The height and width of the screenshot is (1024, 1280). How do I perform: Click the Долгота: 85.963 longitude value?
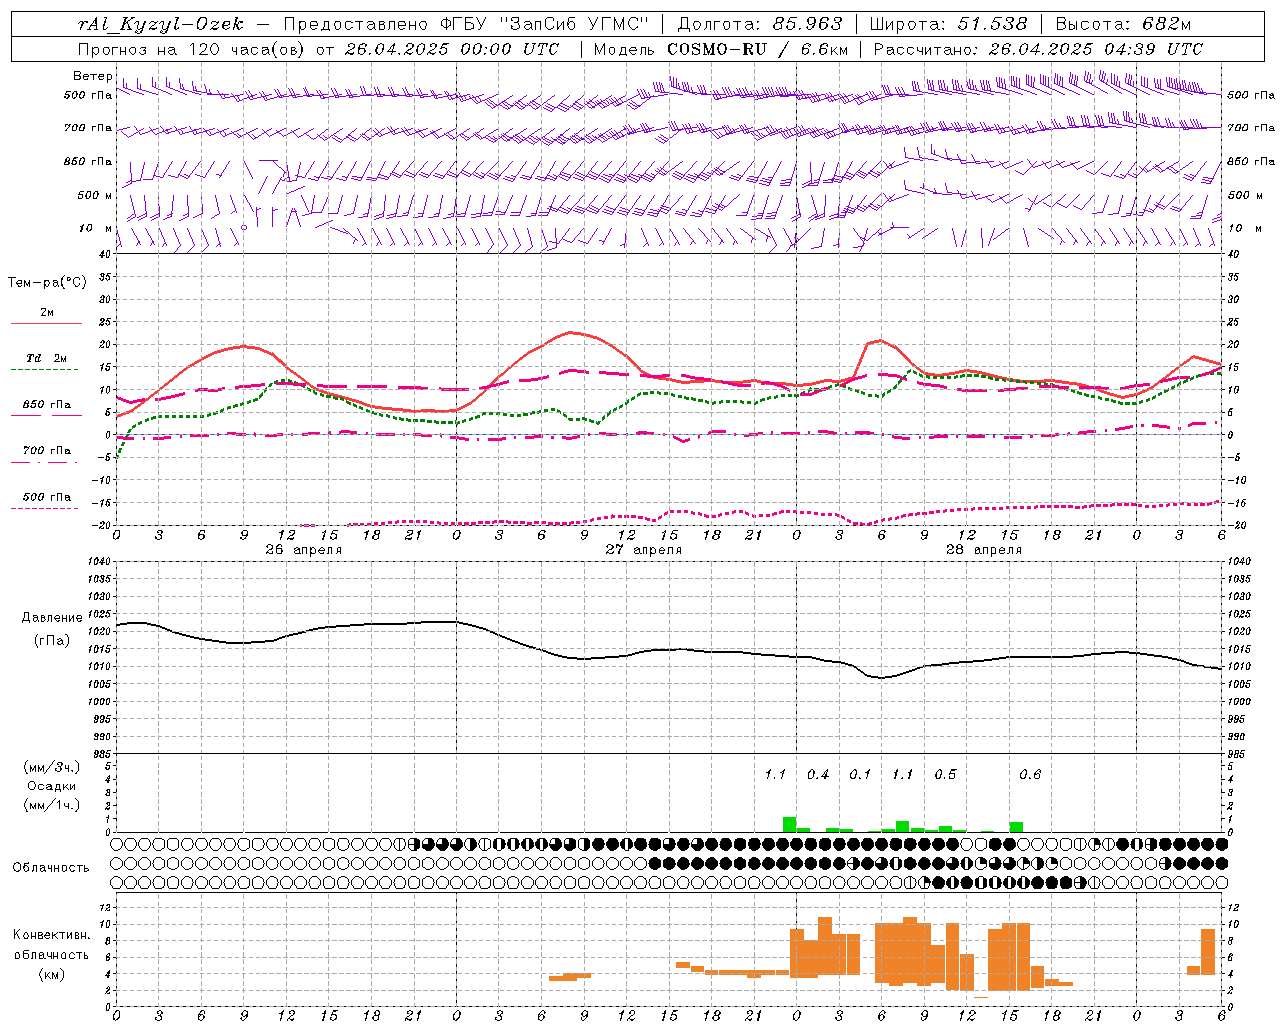coord(760,24)
